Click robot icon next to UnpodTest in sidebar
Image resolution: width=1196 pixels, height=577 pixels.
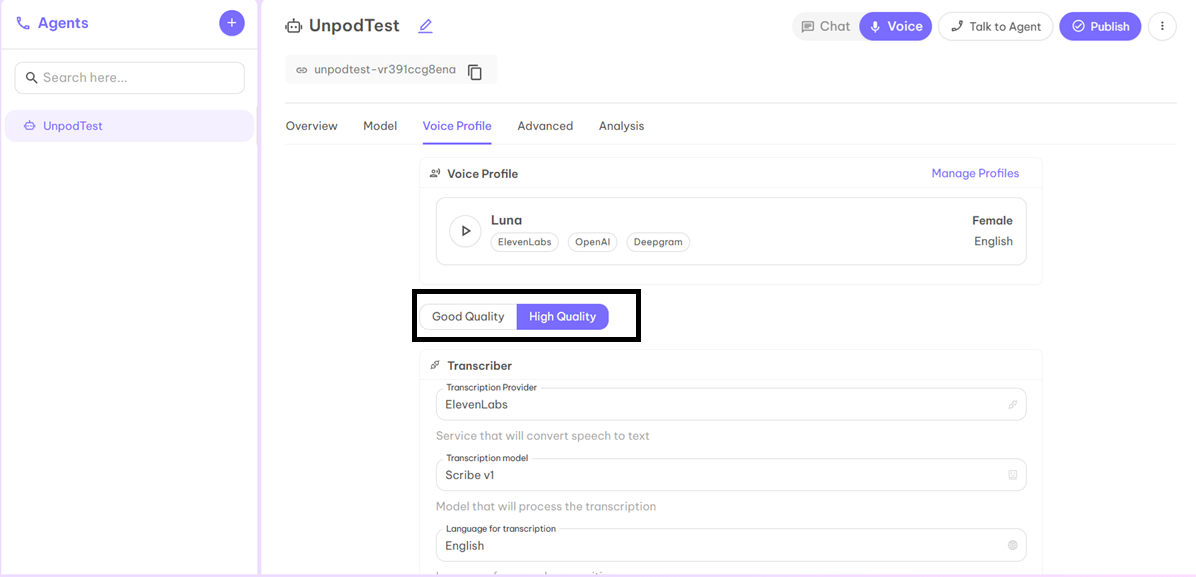[x=30, y=126]
